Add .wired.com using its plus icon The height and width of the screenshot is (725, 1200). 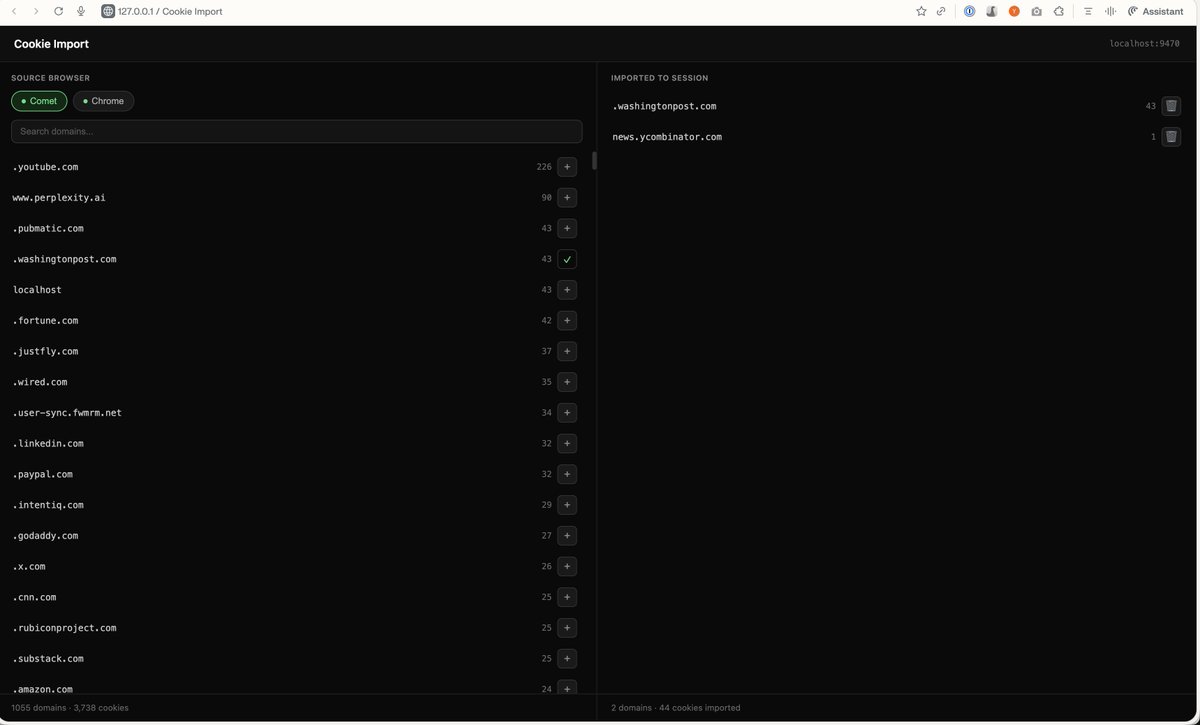(567, 383)
